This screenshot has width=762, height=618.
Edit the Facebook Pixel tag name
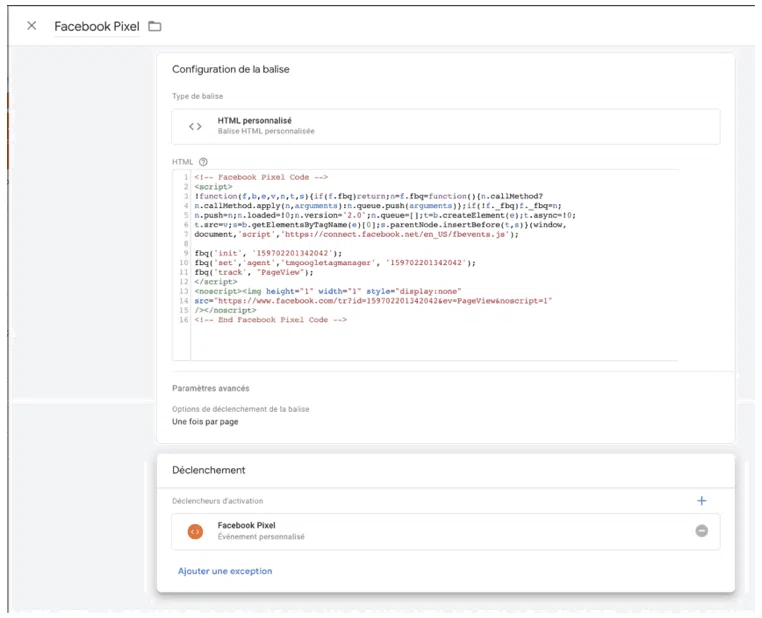coord(97,27)
